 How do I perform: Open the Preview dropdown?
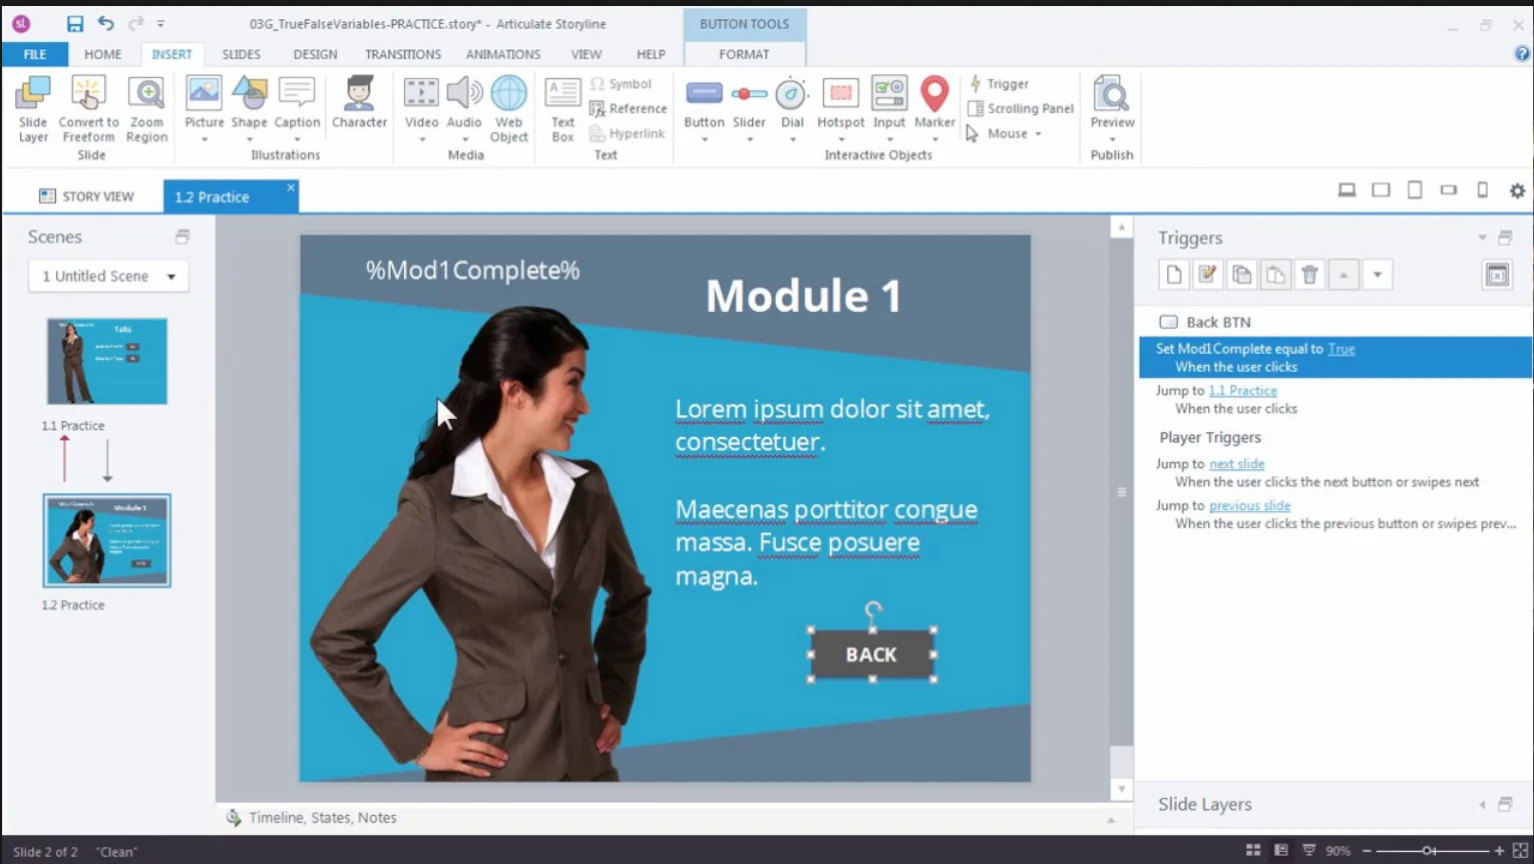coord(1112,139)
